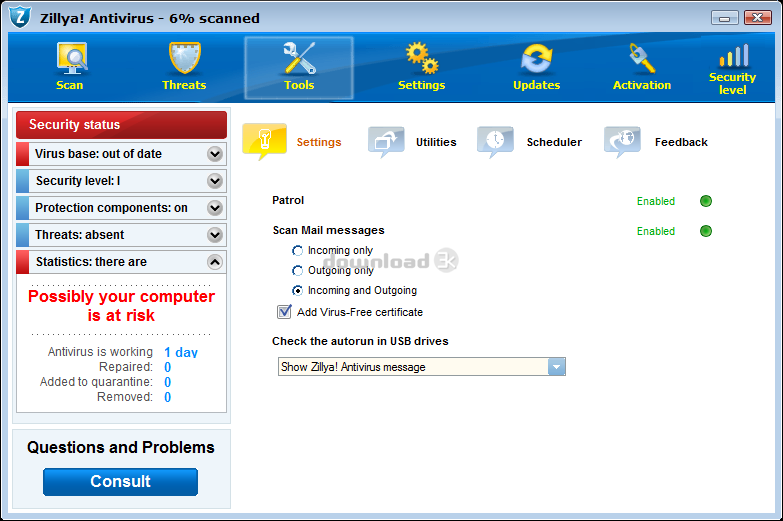Switch to the Scheduler tab label
This screenshot has height=521, width=783.
coord(554,142)
